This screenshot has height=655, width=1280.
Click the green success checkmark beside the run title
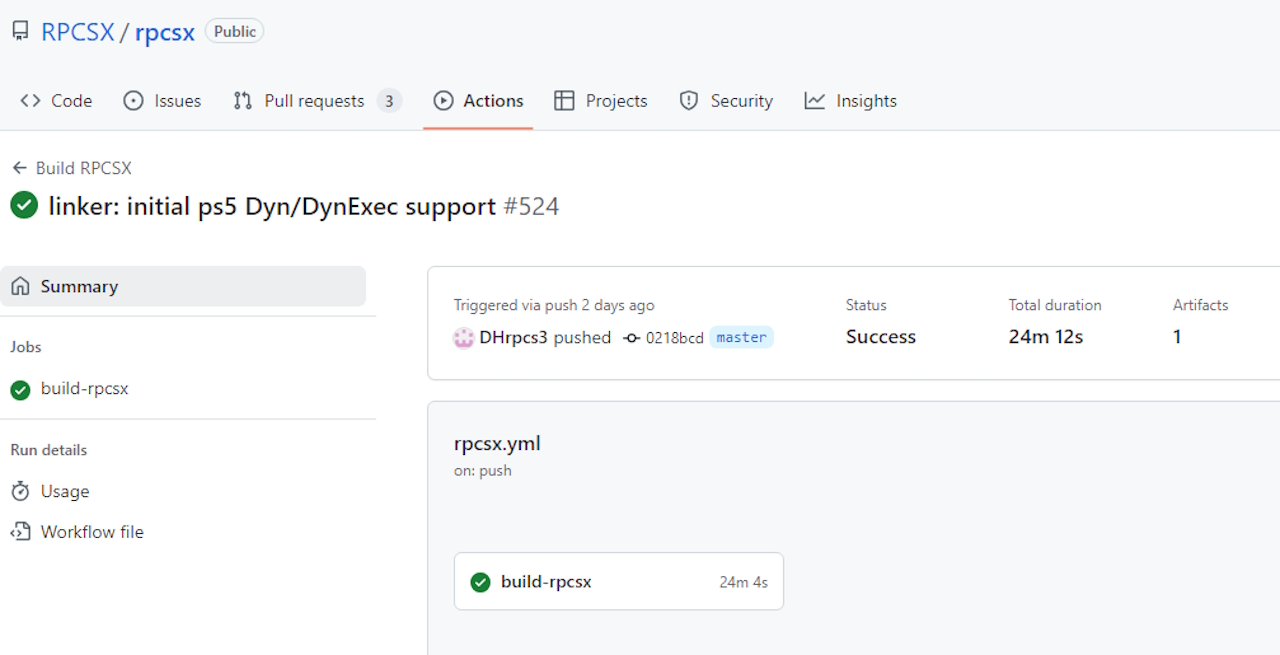pos(24,206)
